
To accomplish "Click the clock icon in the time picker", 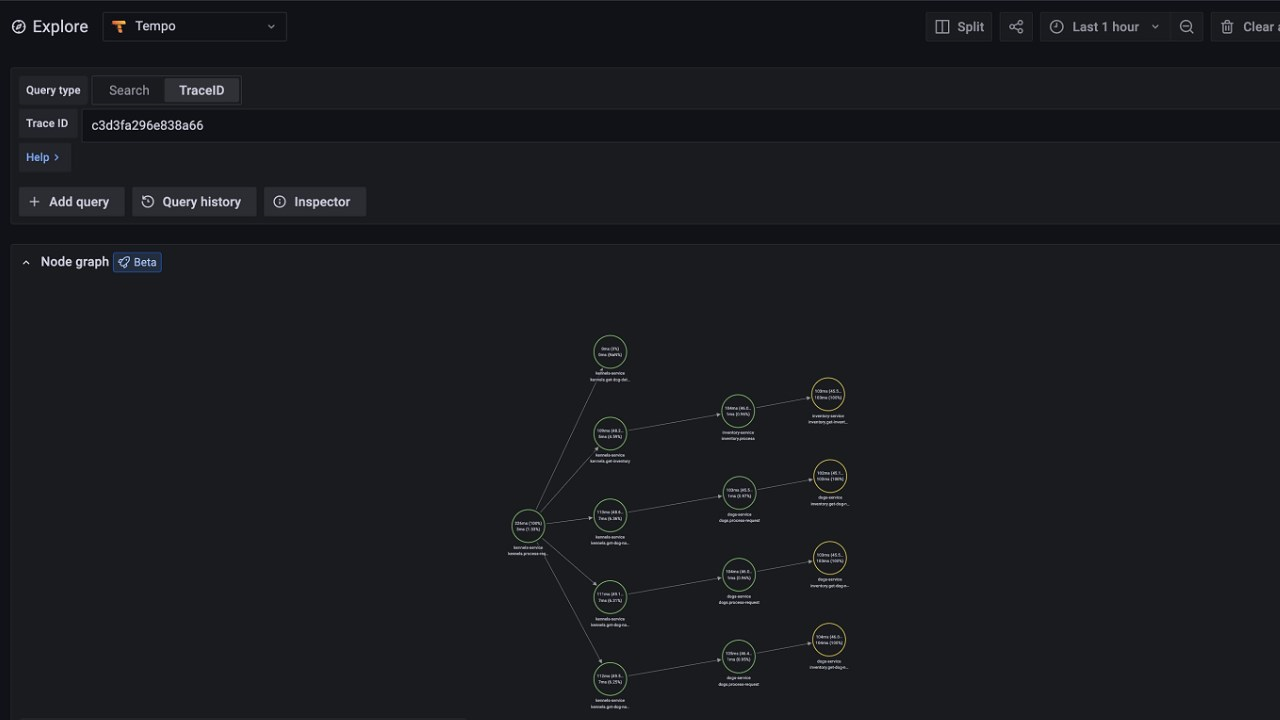I will (x=1057, y=26).
